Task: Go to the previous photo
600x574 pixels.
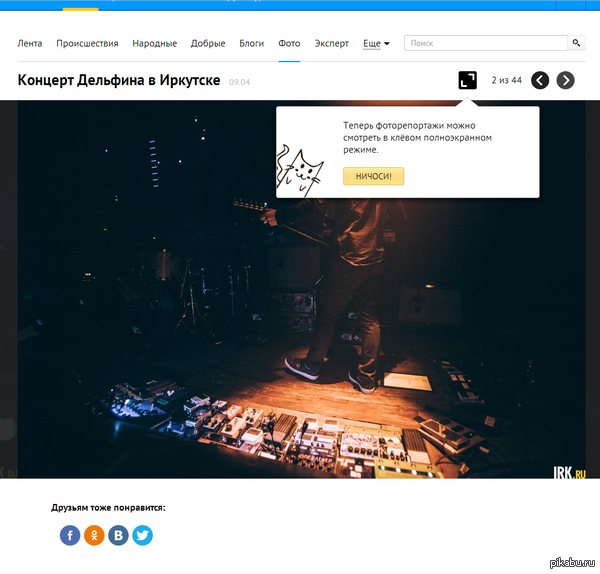Action: (x=540, y=80)
